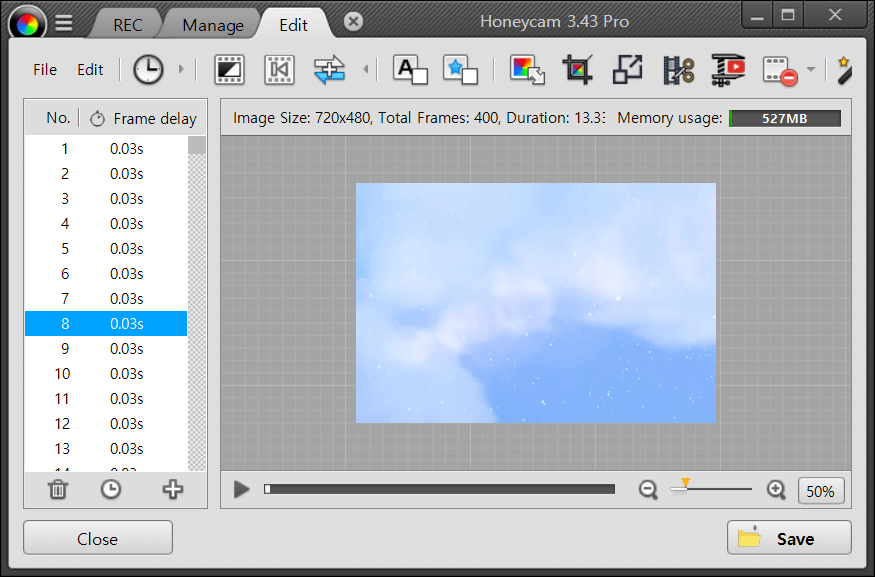Switch to the Manage tab
The image size is (875, 577).
tap(213, 25)
